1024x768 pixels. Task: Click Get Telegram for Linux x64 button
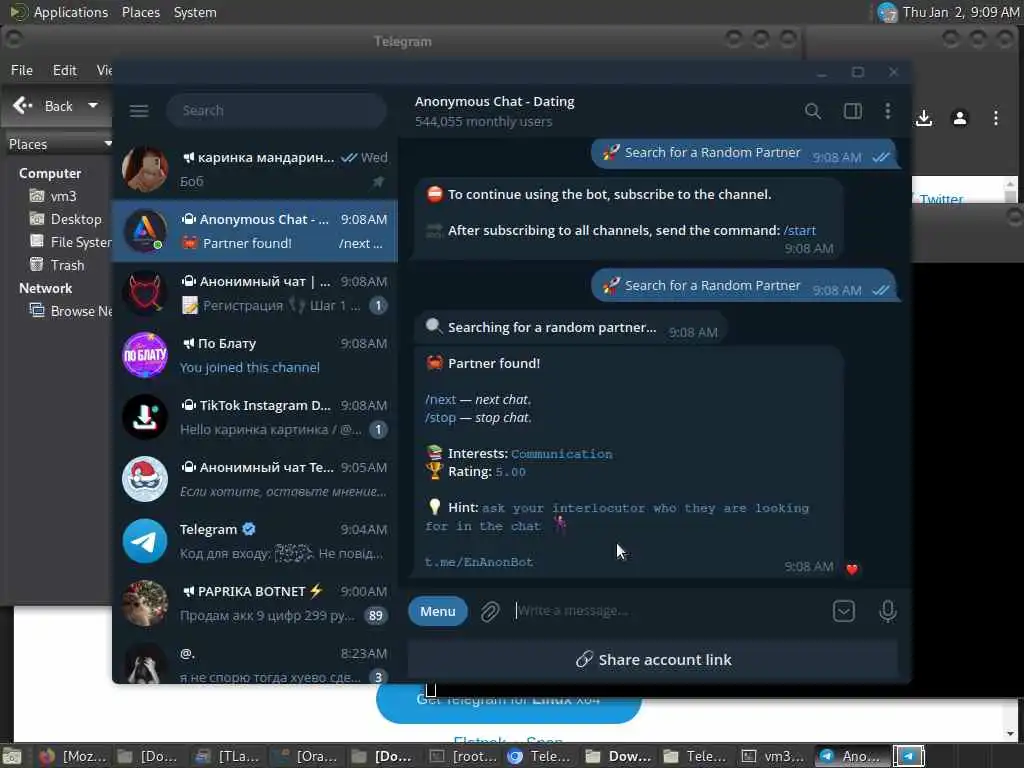tap(508, 704)
